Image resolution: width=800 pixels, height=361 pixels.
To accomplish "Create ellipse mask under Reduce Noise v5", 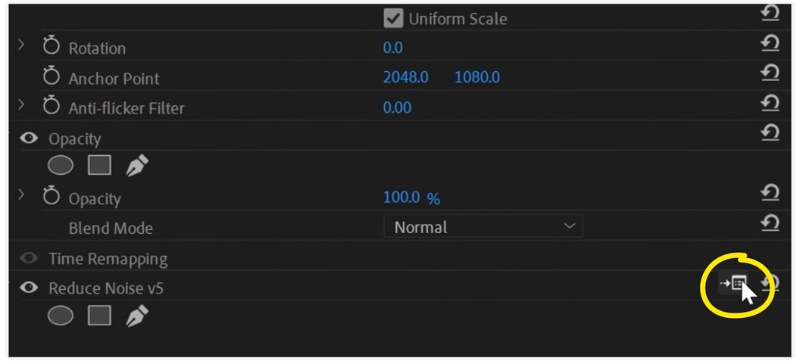I will (x=60, y=316).
